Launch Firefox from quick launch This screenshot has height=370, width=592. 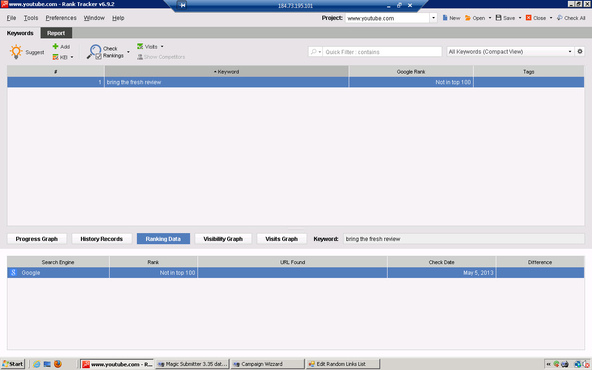coord(58,364)
